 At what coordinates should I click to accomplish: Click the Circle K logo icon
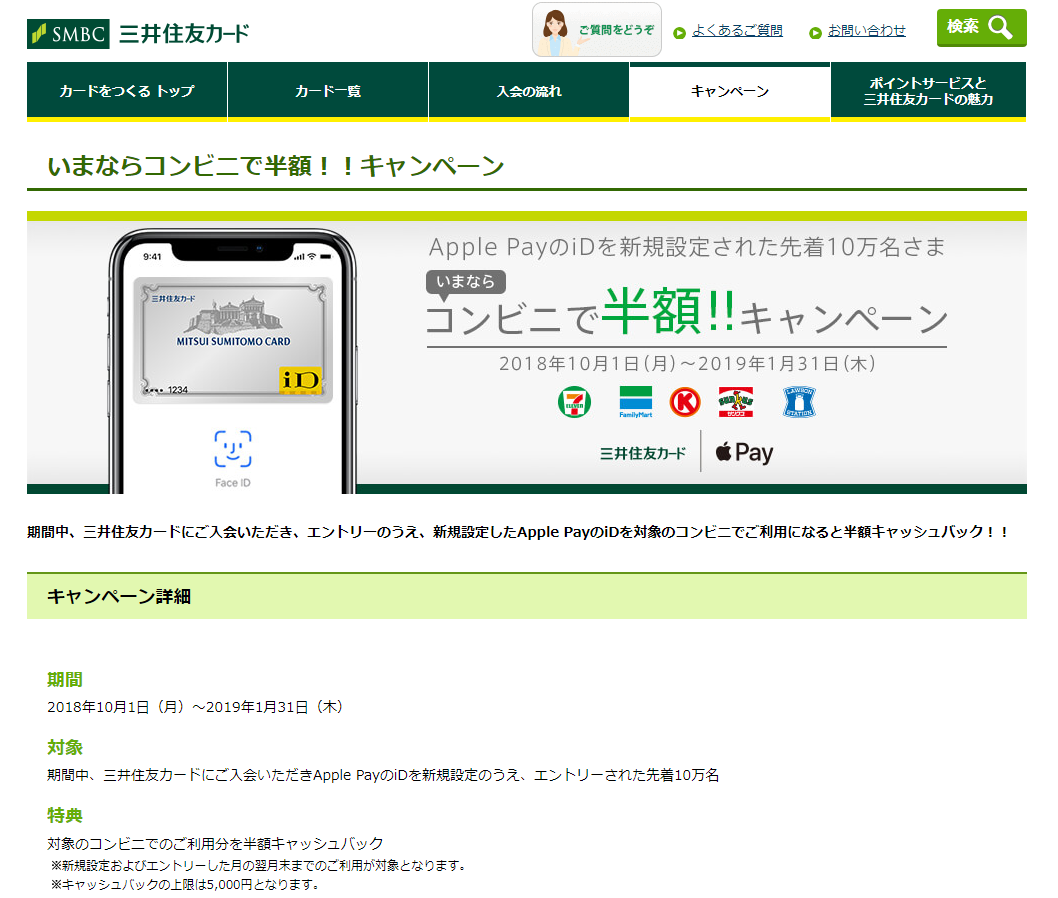pyautogui.click(x=685, y=402)
